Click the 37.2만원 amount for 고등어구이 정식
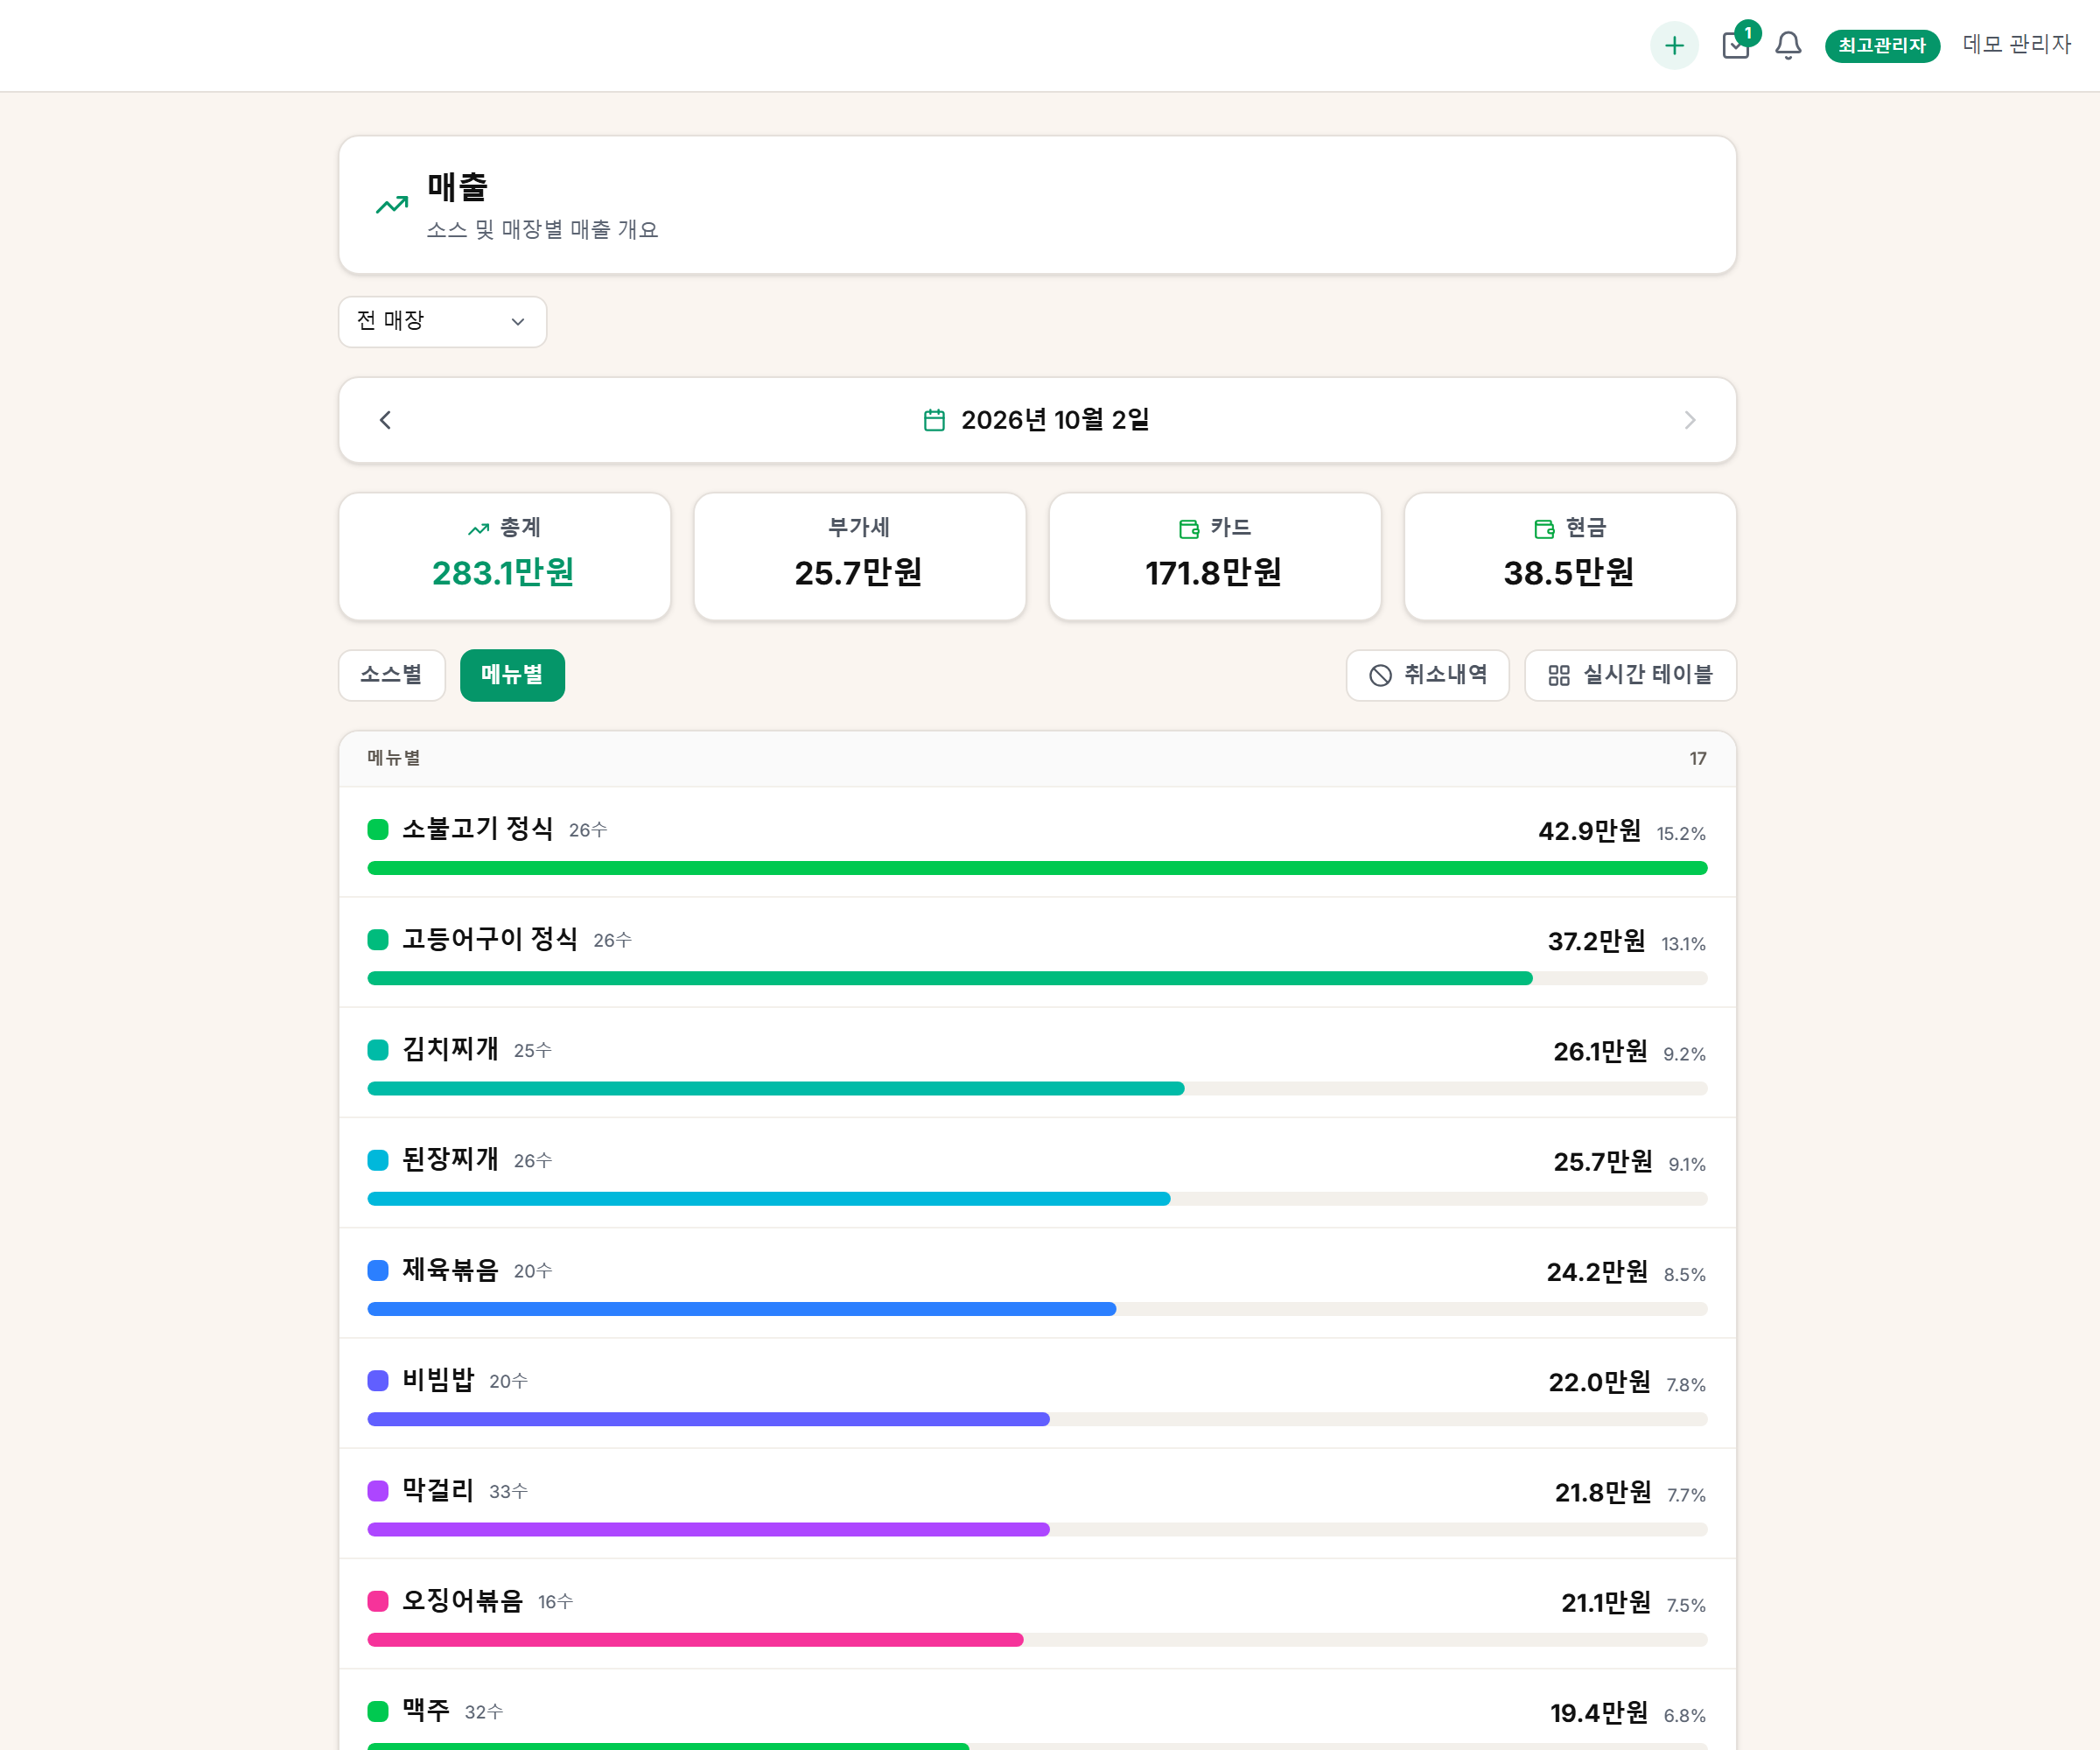The height and width of the screenshot is (1750, 2100). (1596, 941)
